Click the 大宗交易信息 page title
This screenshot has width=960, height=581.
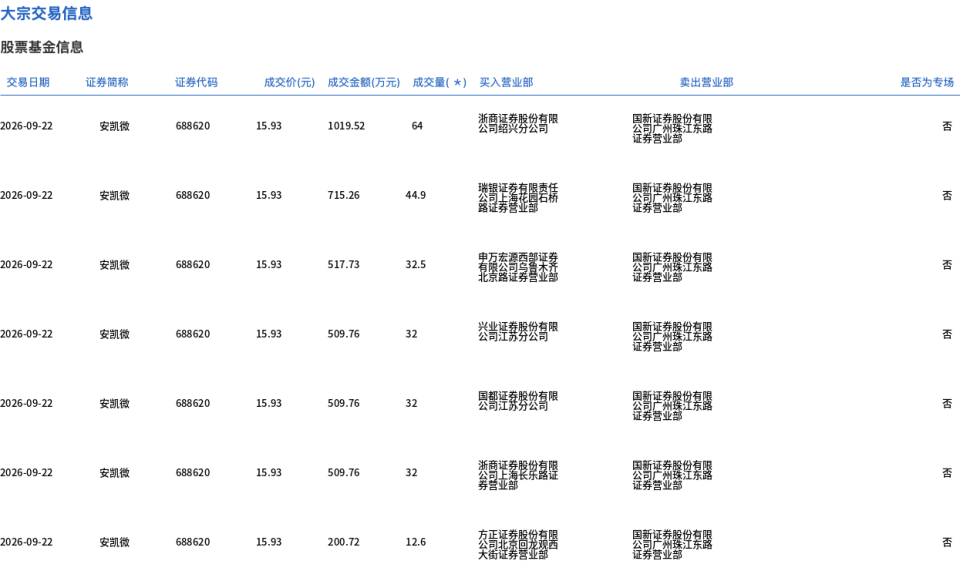pos(47,13)
